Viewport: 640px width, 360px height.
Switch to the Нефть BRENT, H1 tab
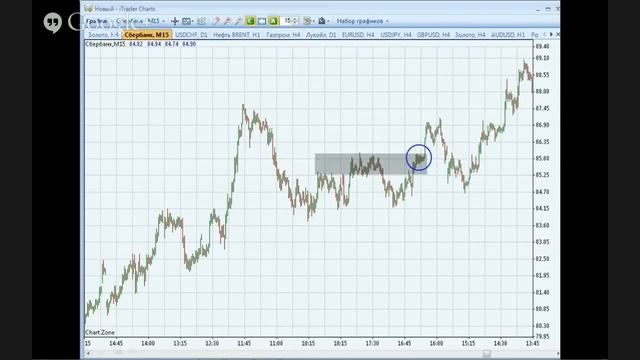click(x=236, y=35)
